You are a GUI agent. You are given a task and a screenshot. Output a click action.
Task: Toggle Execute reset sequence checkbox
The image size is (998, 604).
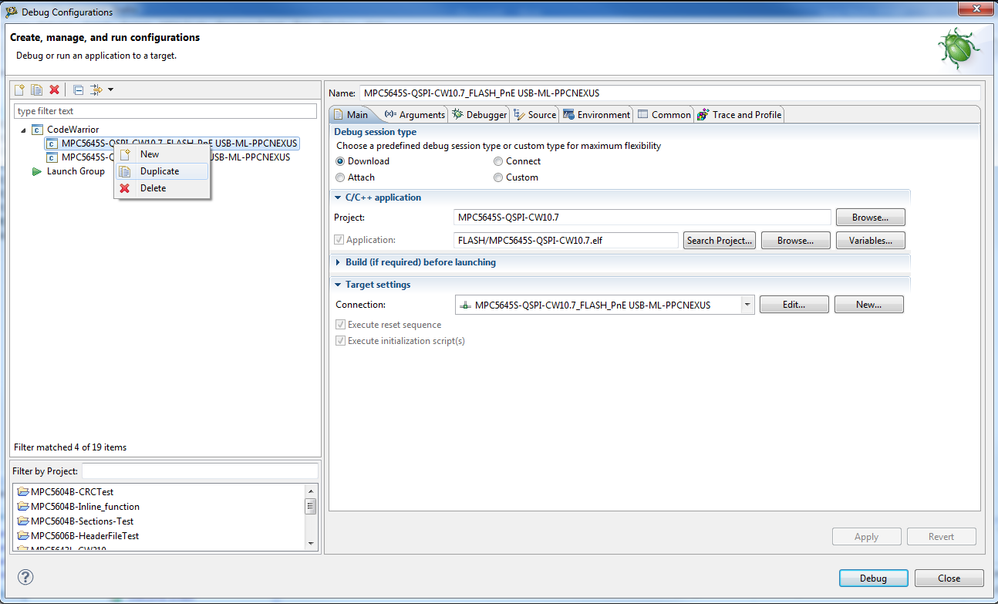[x=341, y=325]
